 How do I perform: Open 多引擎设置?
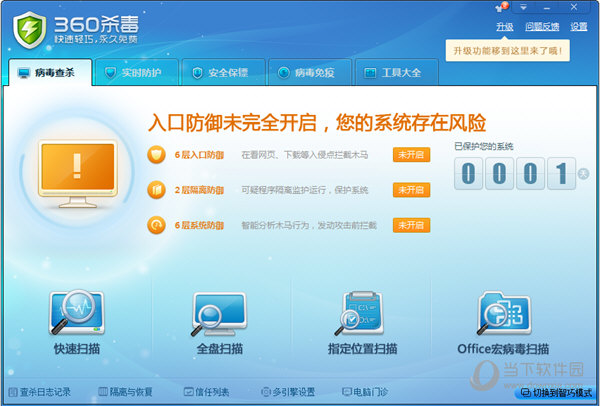[288, 392]
